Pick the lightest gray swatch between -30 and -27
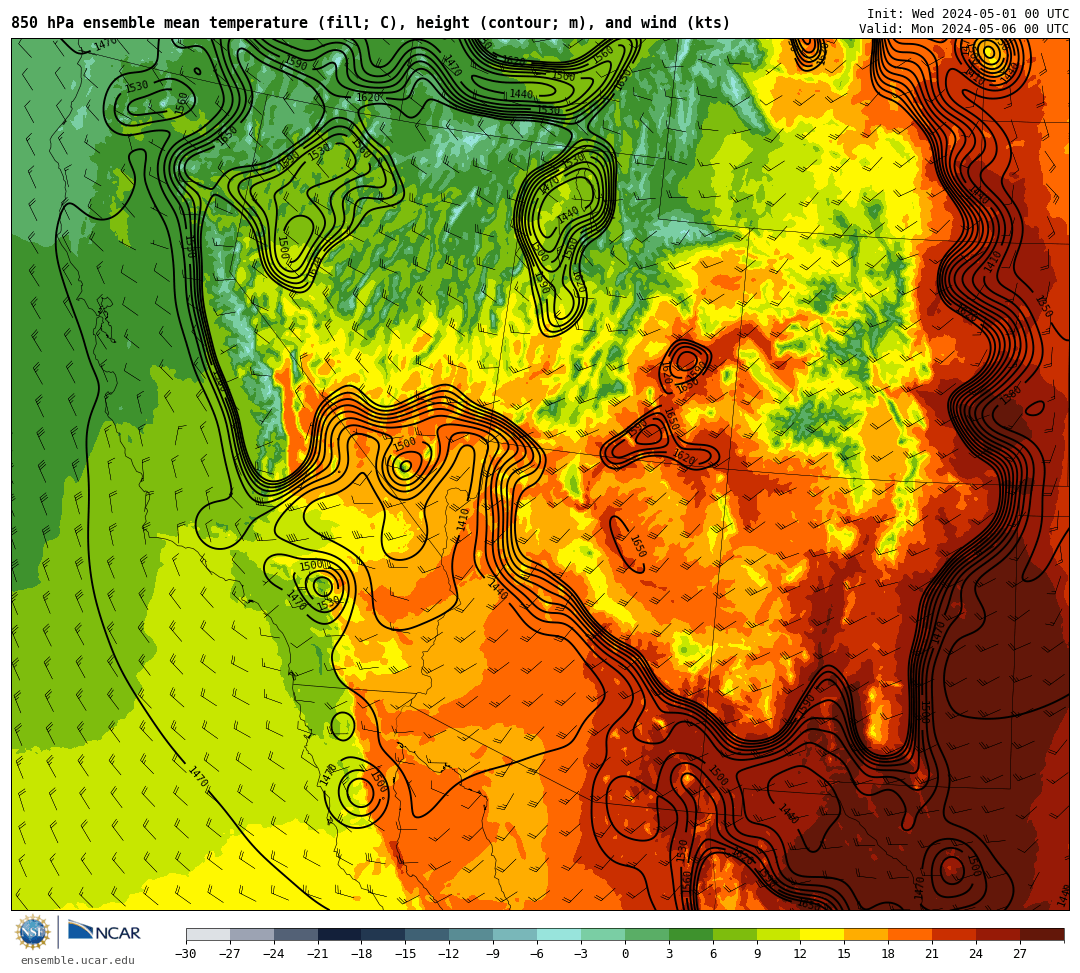This screenshot has height=973, width=1080. tap(208, 934)
